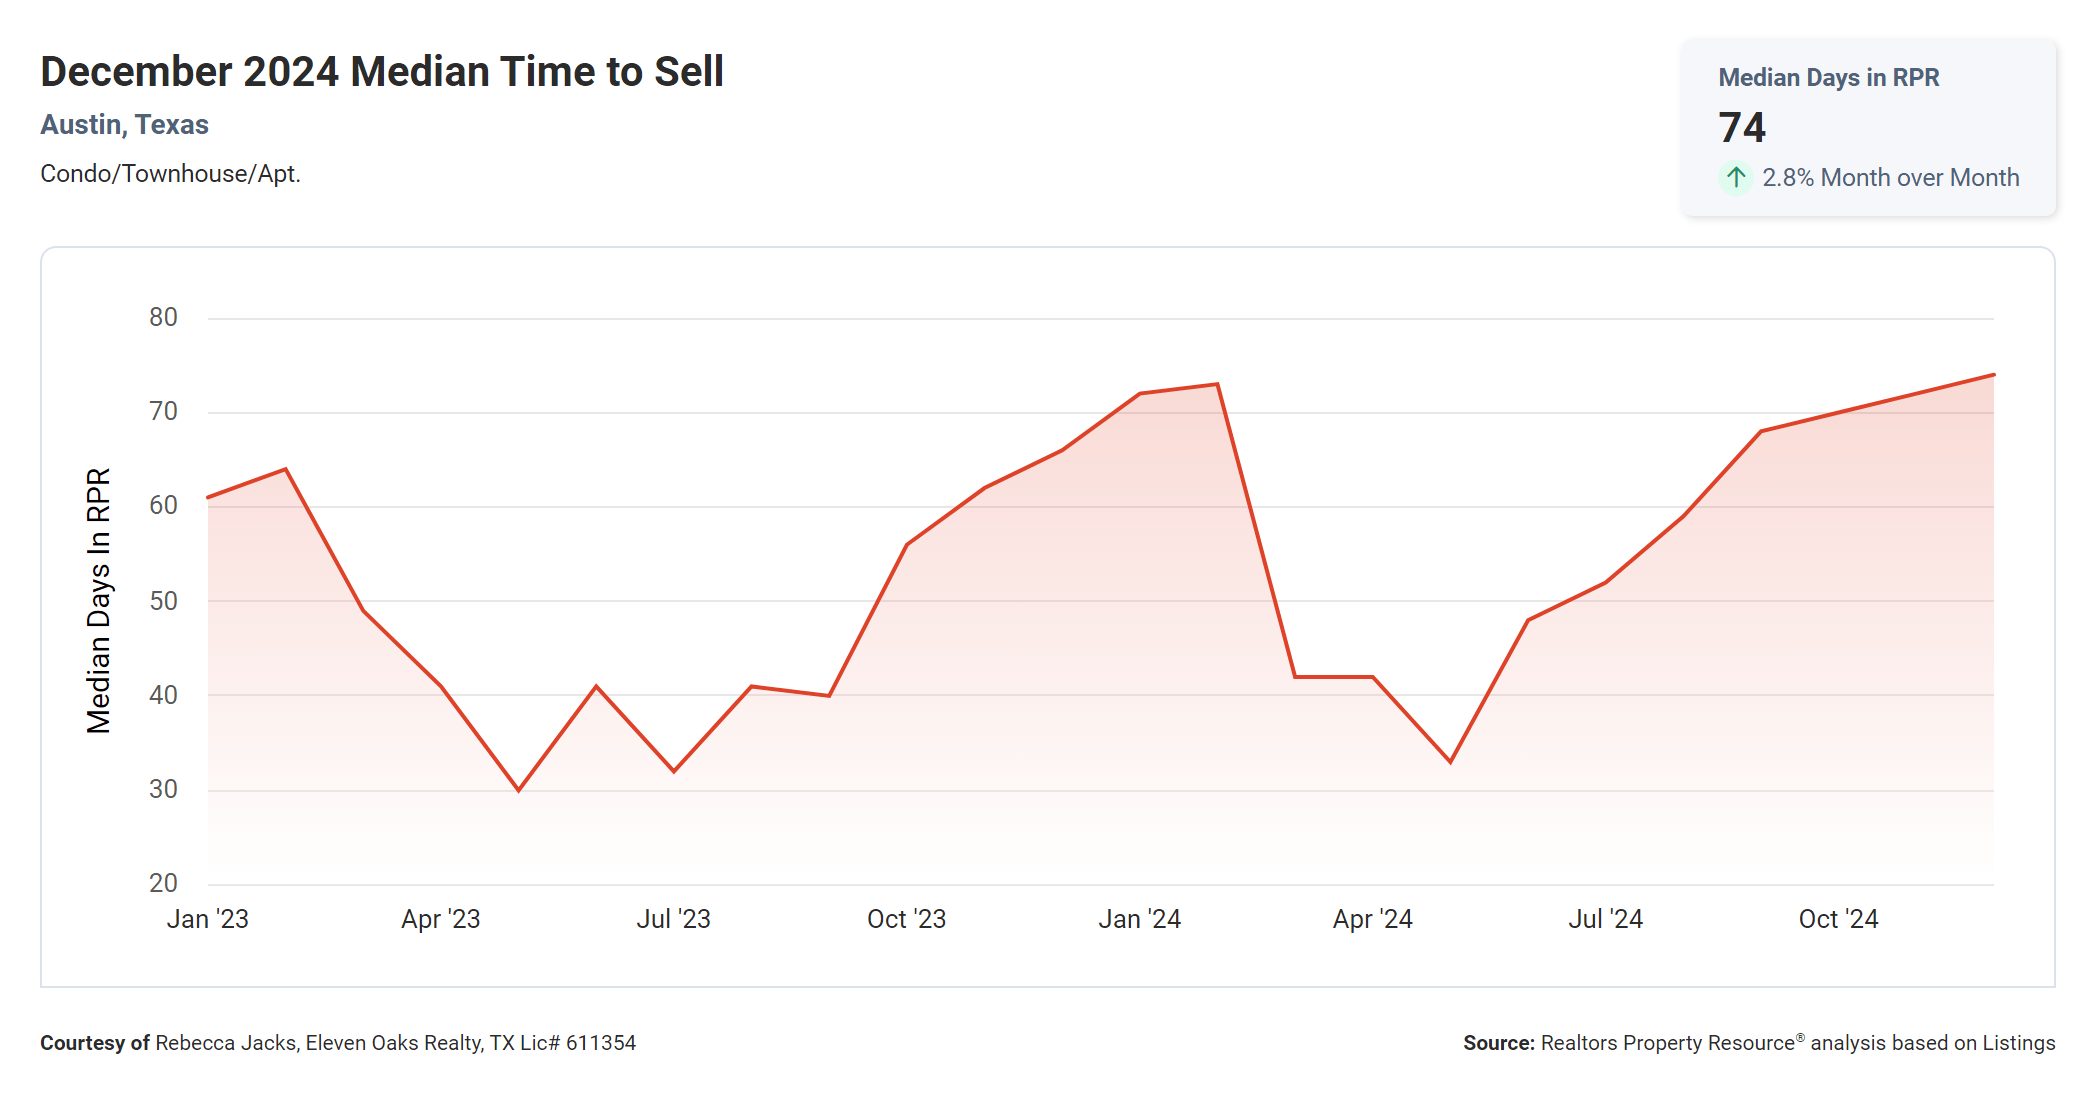Click the Jul '24 x-axis label
Image resolution: width=2096 pixels, height=1100 pixels.
[1606, 919]
